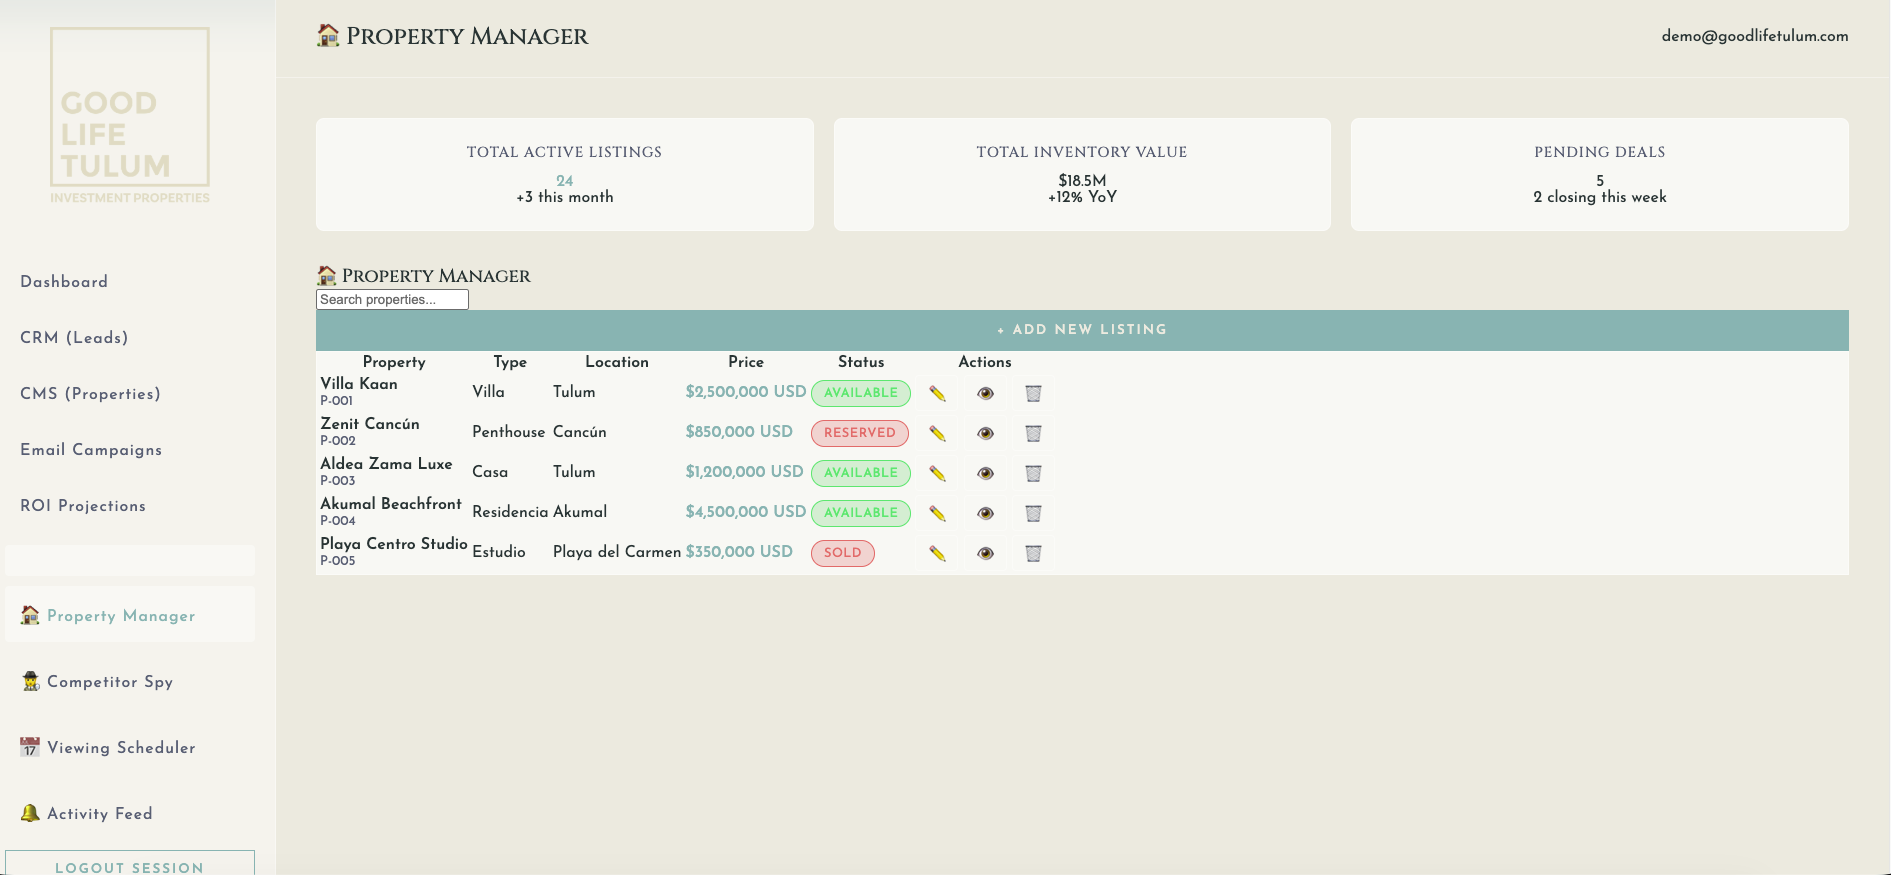
Task: Click the trash delete icon for Villa Kaan
Action: pyautogui.click(x=1033, y=393)
